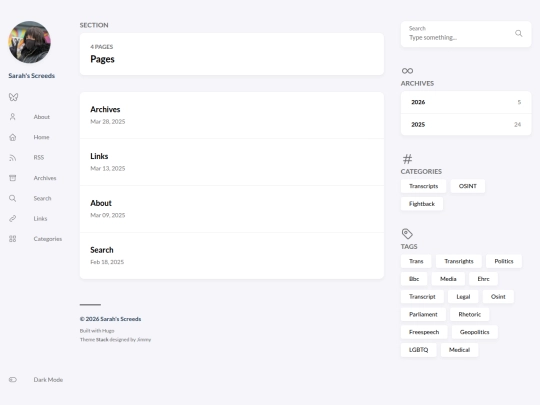Select the Rhetoric tag

tap(469, 314)
